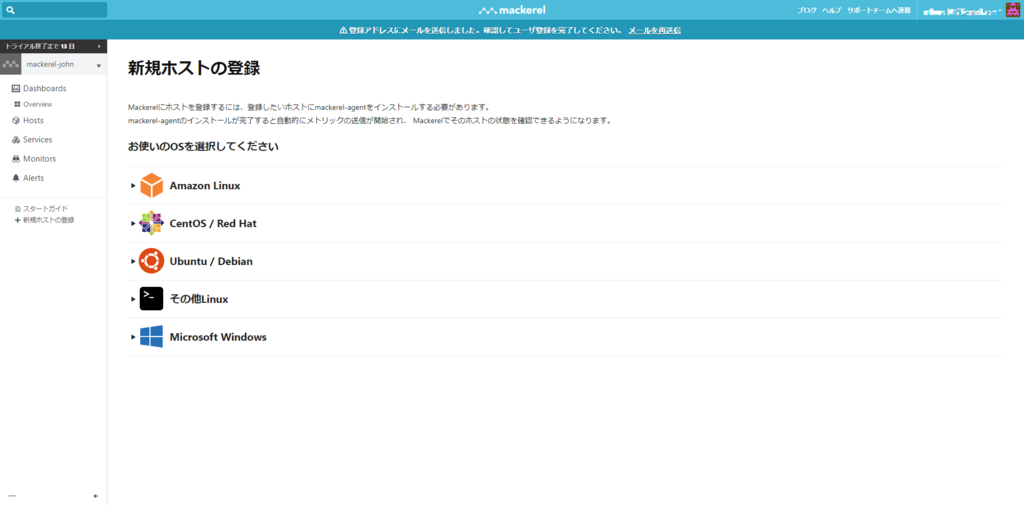Screen dimensions: 1024x506
Task: Click the Dashboards chart icon
Action: click(x=16, y=88)
